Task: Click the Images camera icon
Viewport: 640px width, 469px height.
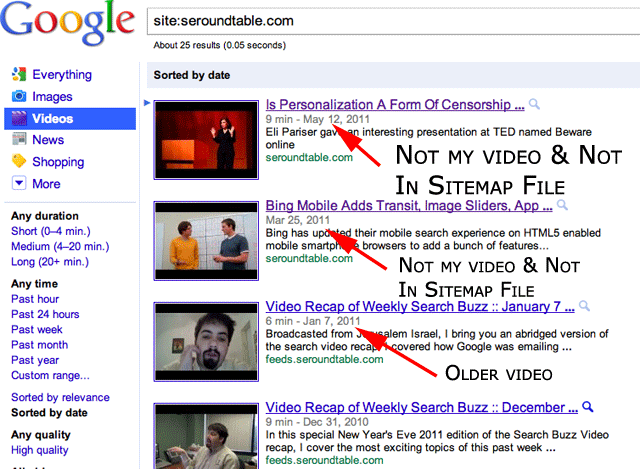Action: 19,96
